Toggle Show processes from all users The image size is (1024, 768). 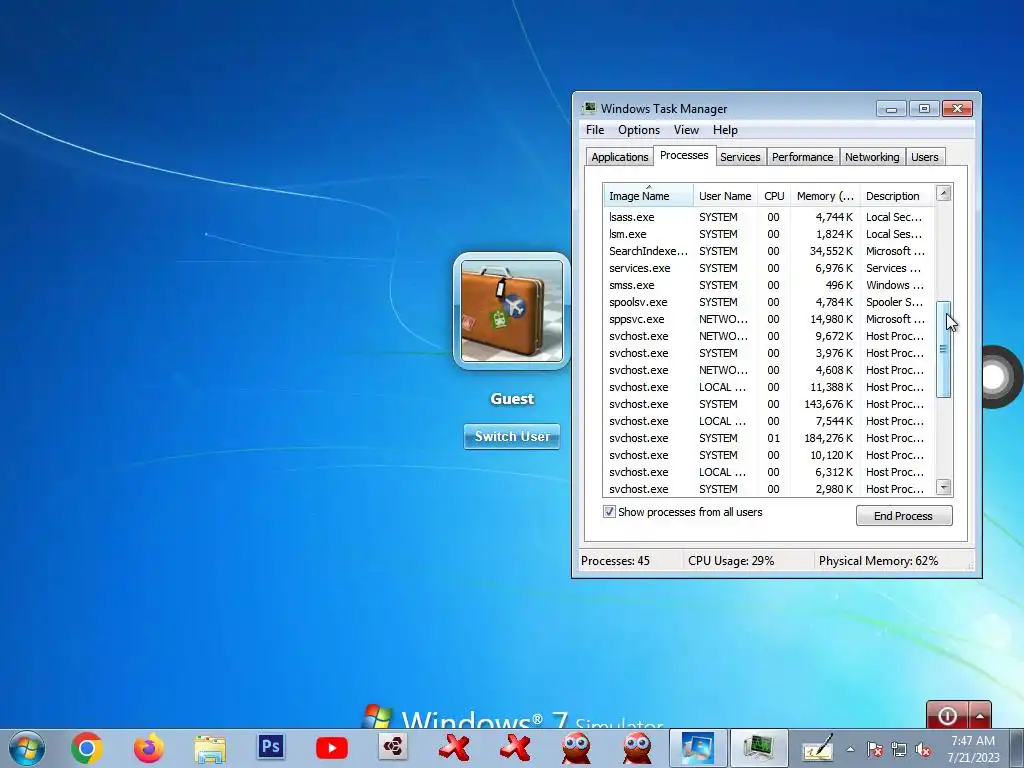pyautogui.click(x=609, y=512)
